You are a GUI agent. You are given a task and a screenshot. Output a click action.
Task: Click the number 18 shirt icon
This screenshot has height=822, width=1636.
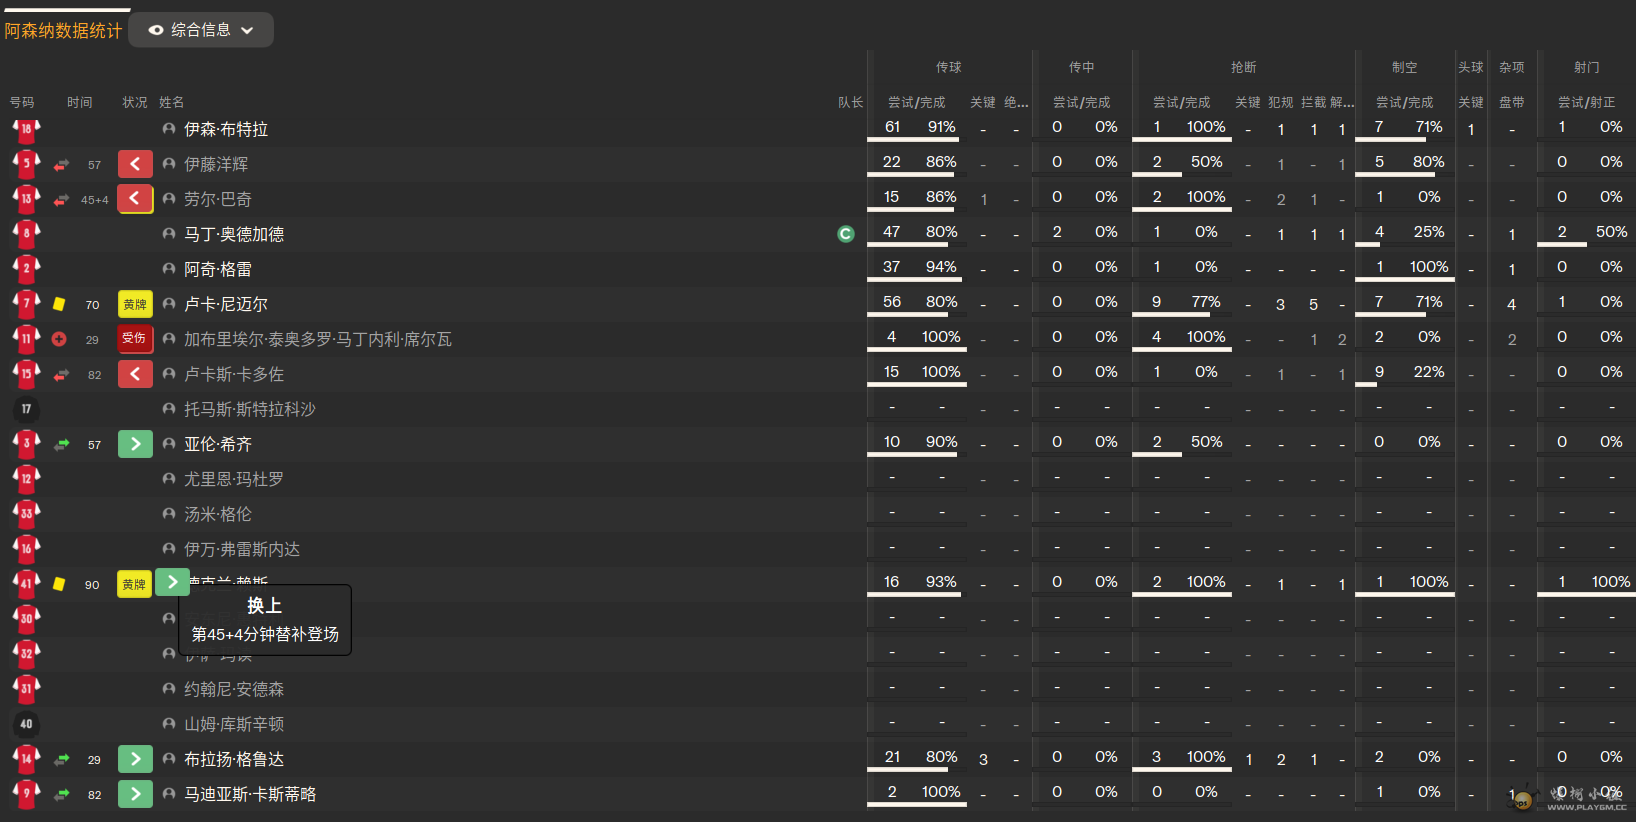(26, 129)
